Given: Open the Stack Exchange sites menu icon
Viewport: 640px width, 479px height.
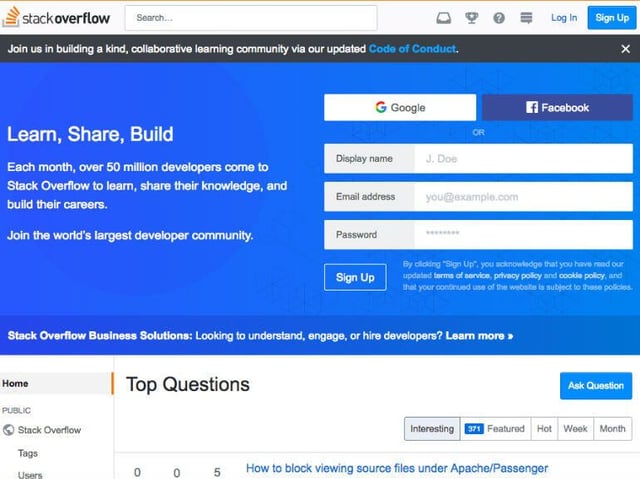Looking at the screenshot, I should (x=526, y=18).
